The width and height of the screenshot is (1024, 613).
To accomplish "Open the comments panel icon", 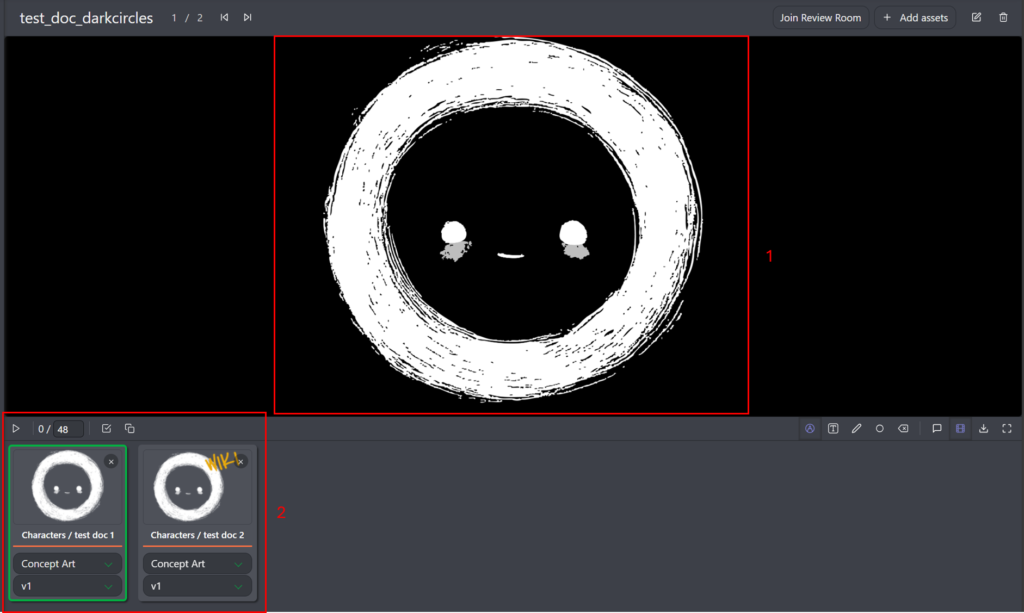I will point(937,428).
